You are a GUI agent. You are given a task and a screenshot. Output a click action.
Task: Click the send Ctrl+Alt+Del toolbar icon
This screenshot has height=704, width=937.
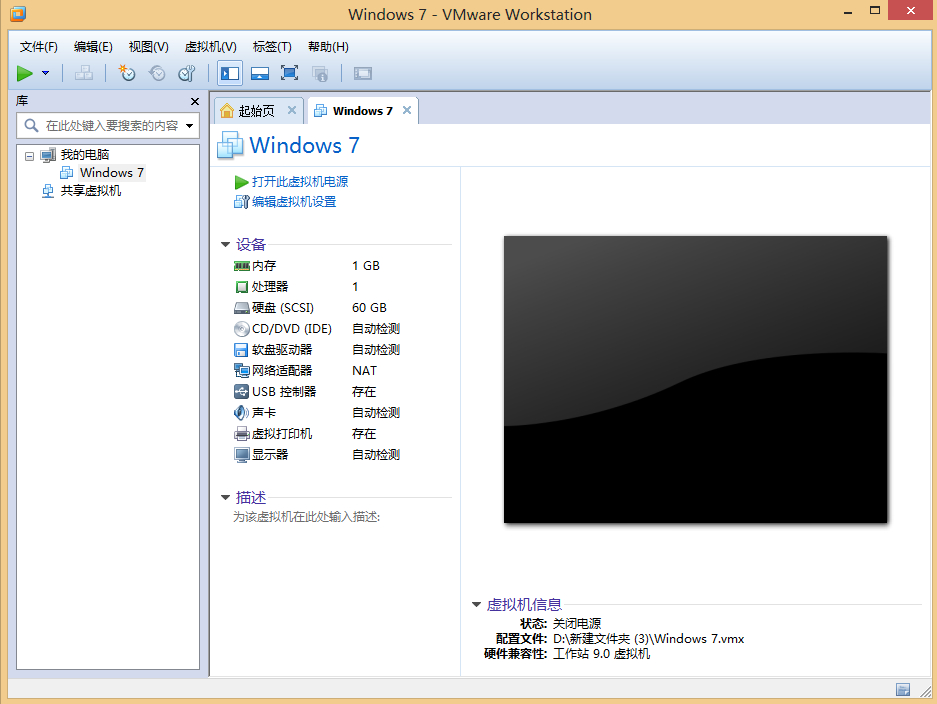(84, 73)
